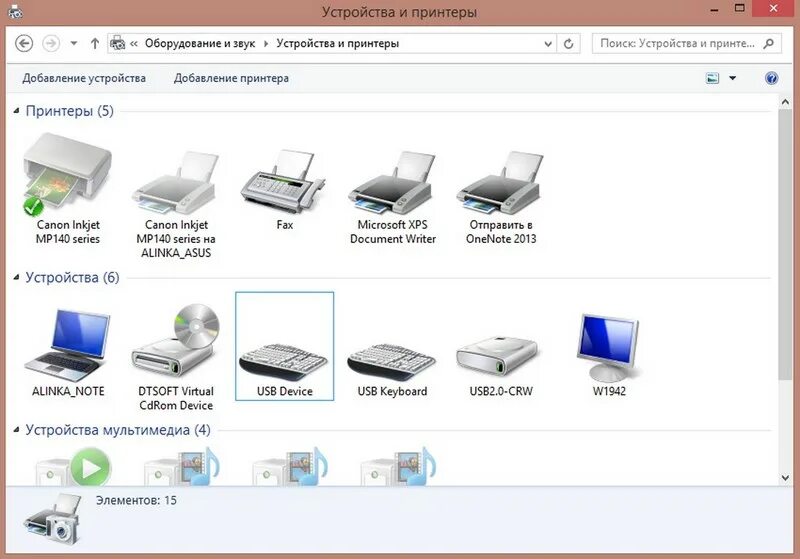
Task: Collapse the Устройства мультимедиа (4) group
Action: (x=16, y=429)
